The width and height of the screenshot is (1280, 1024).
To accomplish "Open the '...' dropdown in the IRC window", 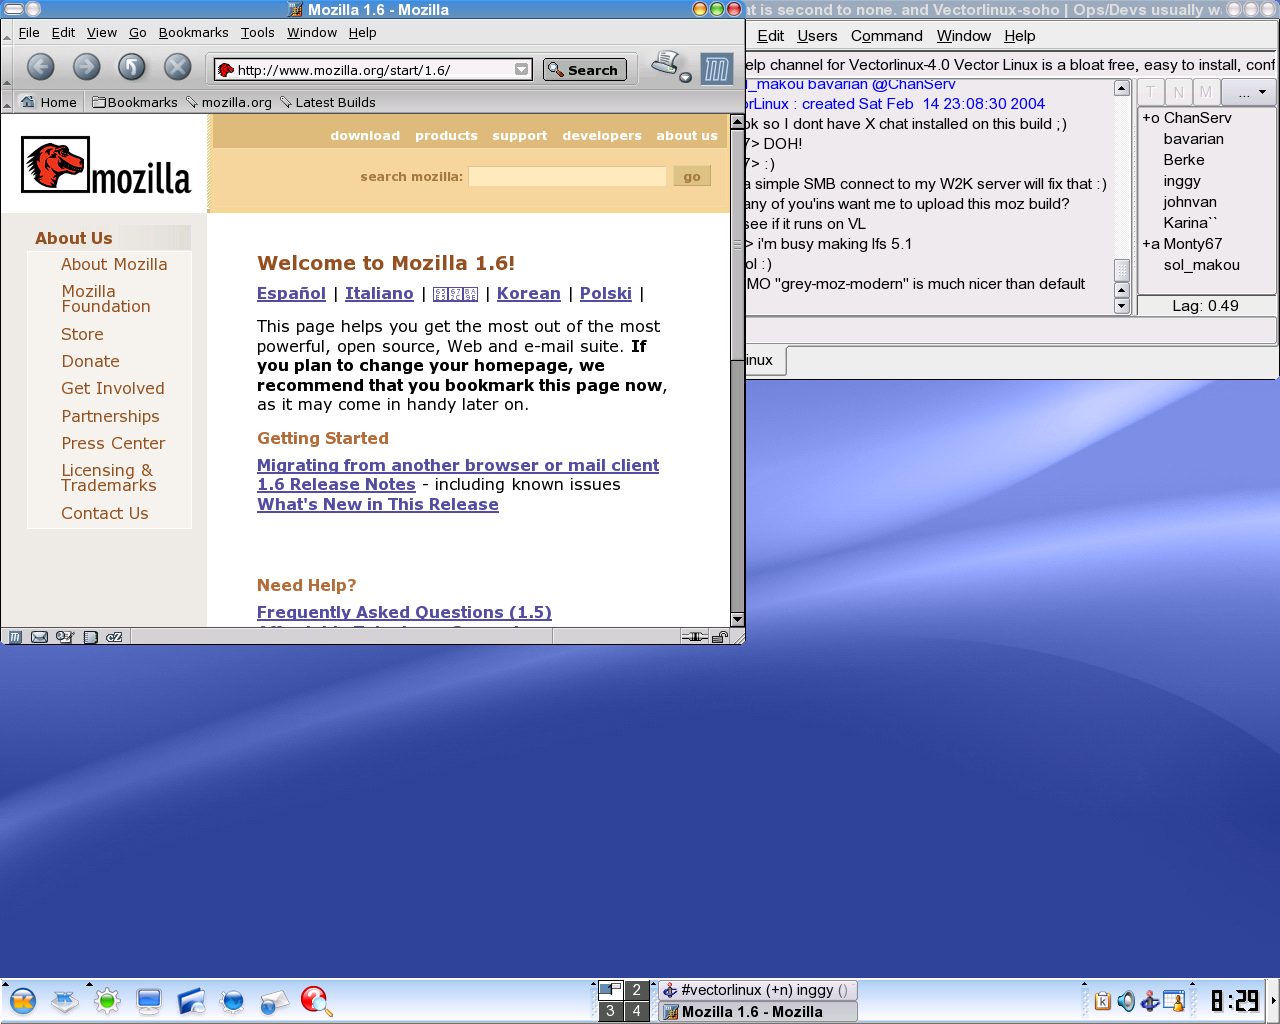I will click(1251, 93).
